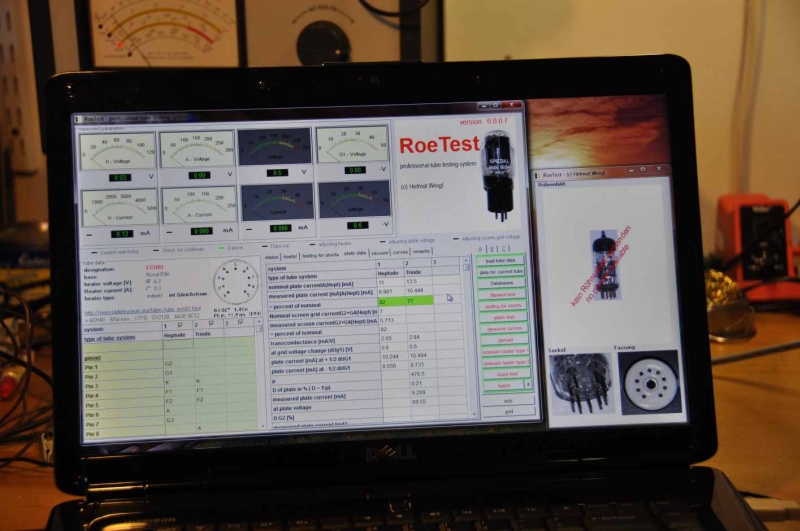Click the G1 - Voltage analog gauge
The height and width of the screenshot is (531, 800).
click(x=352, y=145)
